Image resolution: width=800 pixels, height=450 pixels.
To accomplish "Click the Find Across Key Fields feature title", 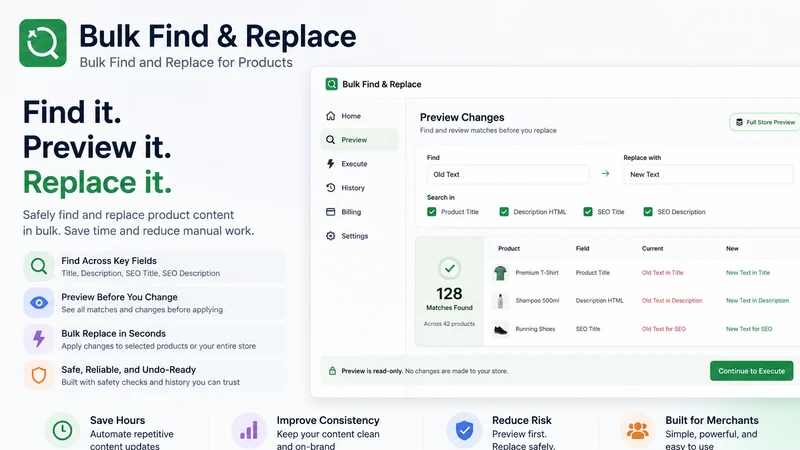I will pos(109,261).
